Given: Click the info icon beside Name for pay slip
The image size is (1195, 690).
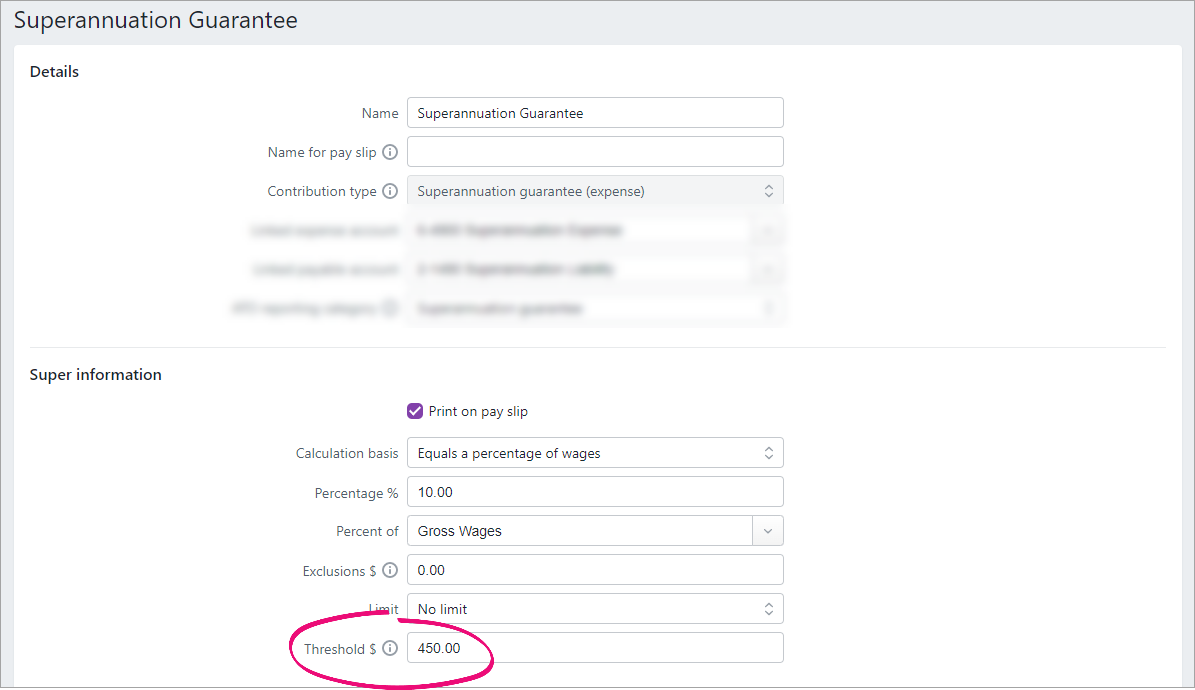Looking at the screenshot, I should pyautogui.click(x=390, y=153).
